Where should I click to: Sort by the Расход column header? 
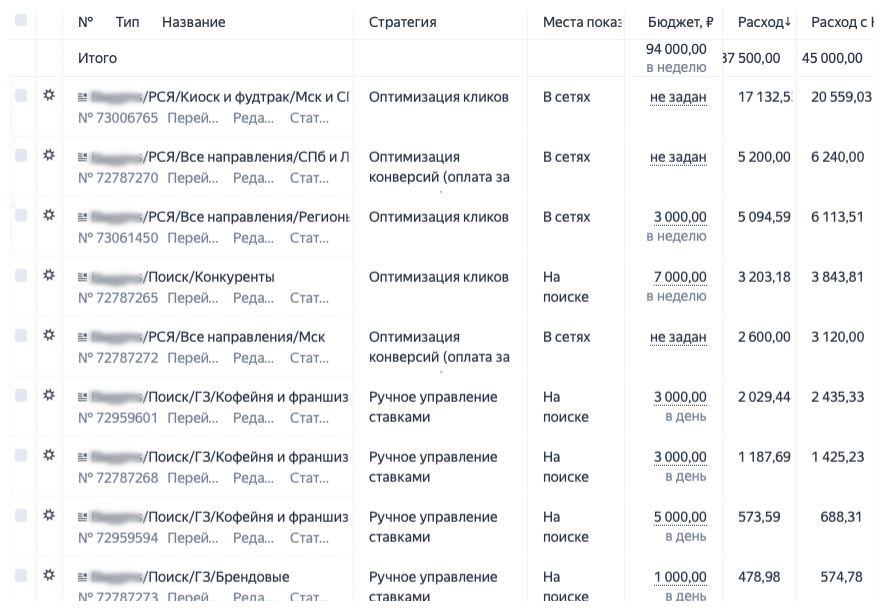pyautogui.click(x=764, y=22)
